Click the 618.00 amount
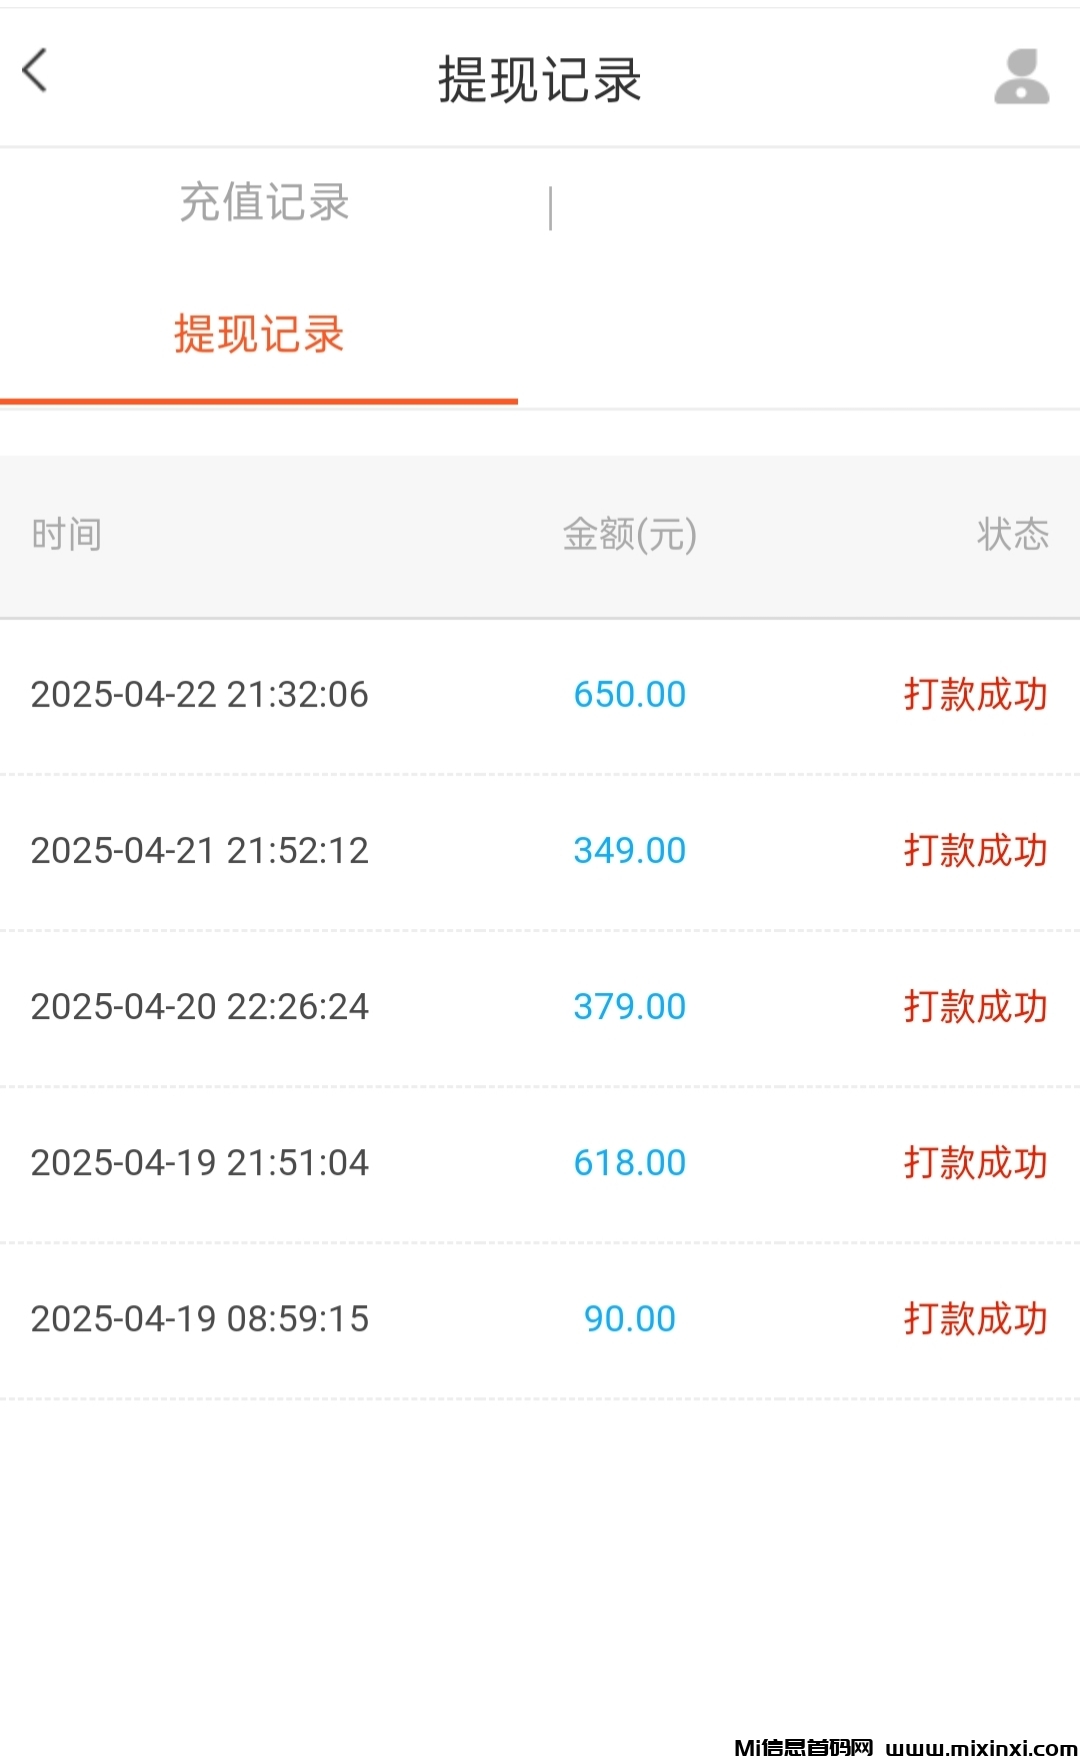 [x=629, y=1163]
